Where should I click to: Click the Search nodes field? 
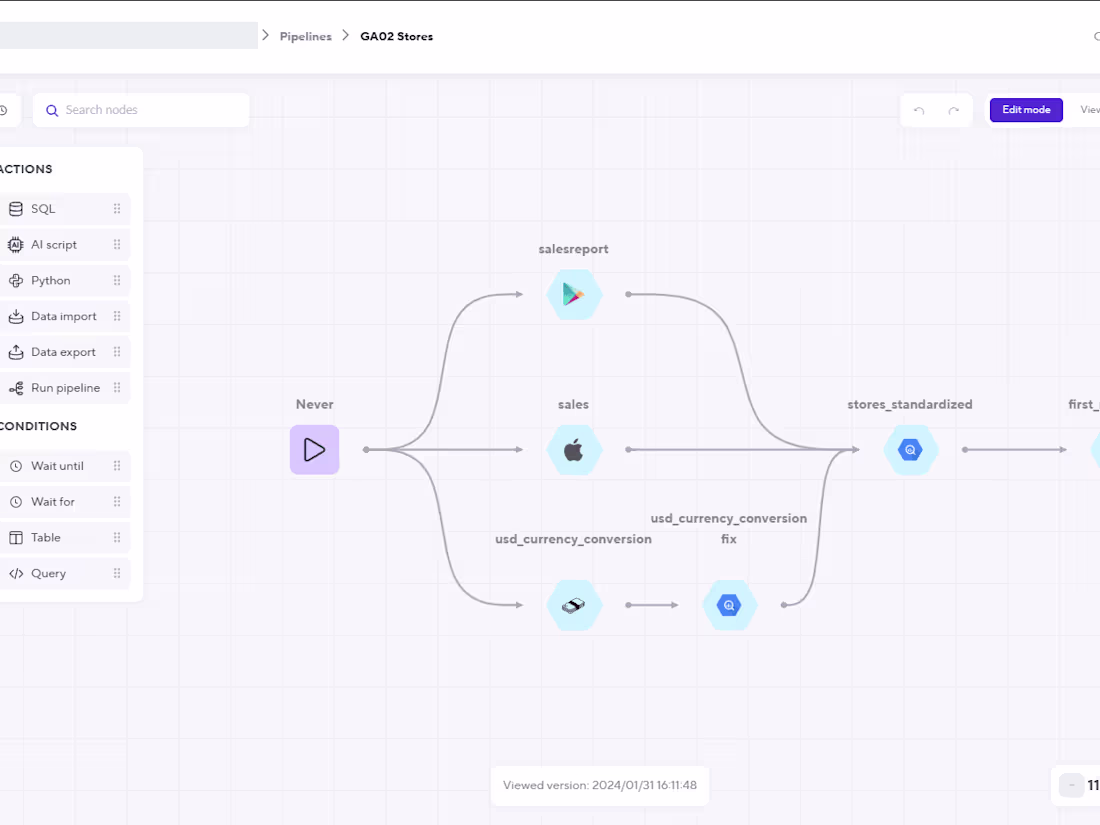(140, 110)
